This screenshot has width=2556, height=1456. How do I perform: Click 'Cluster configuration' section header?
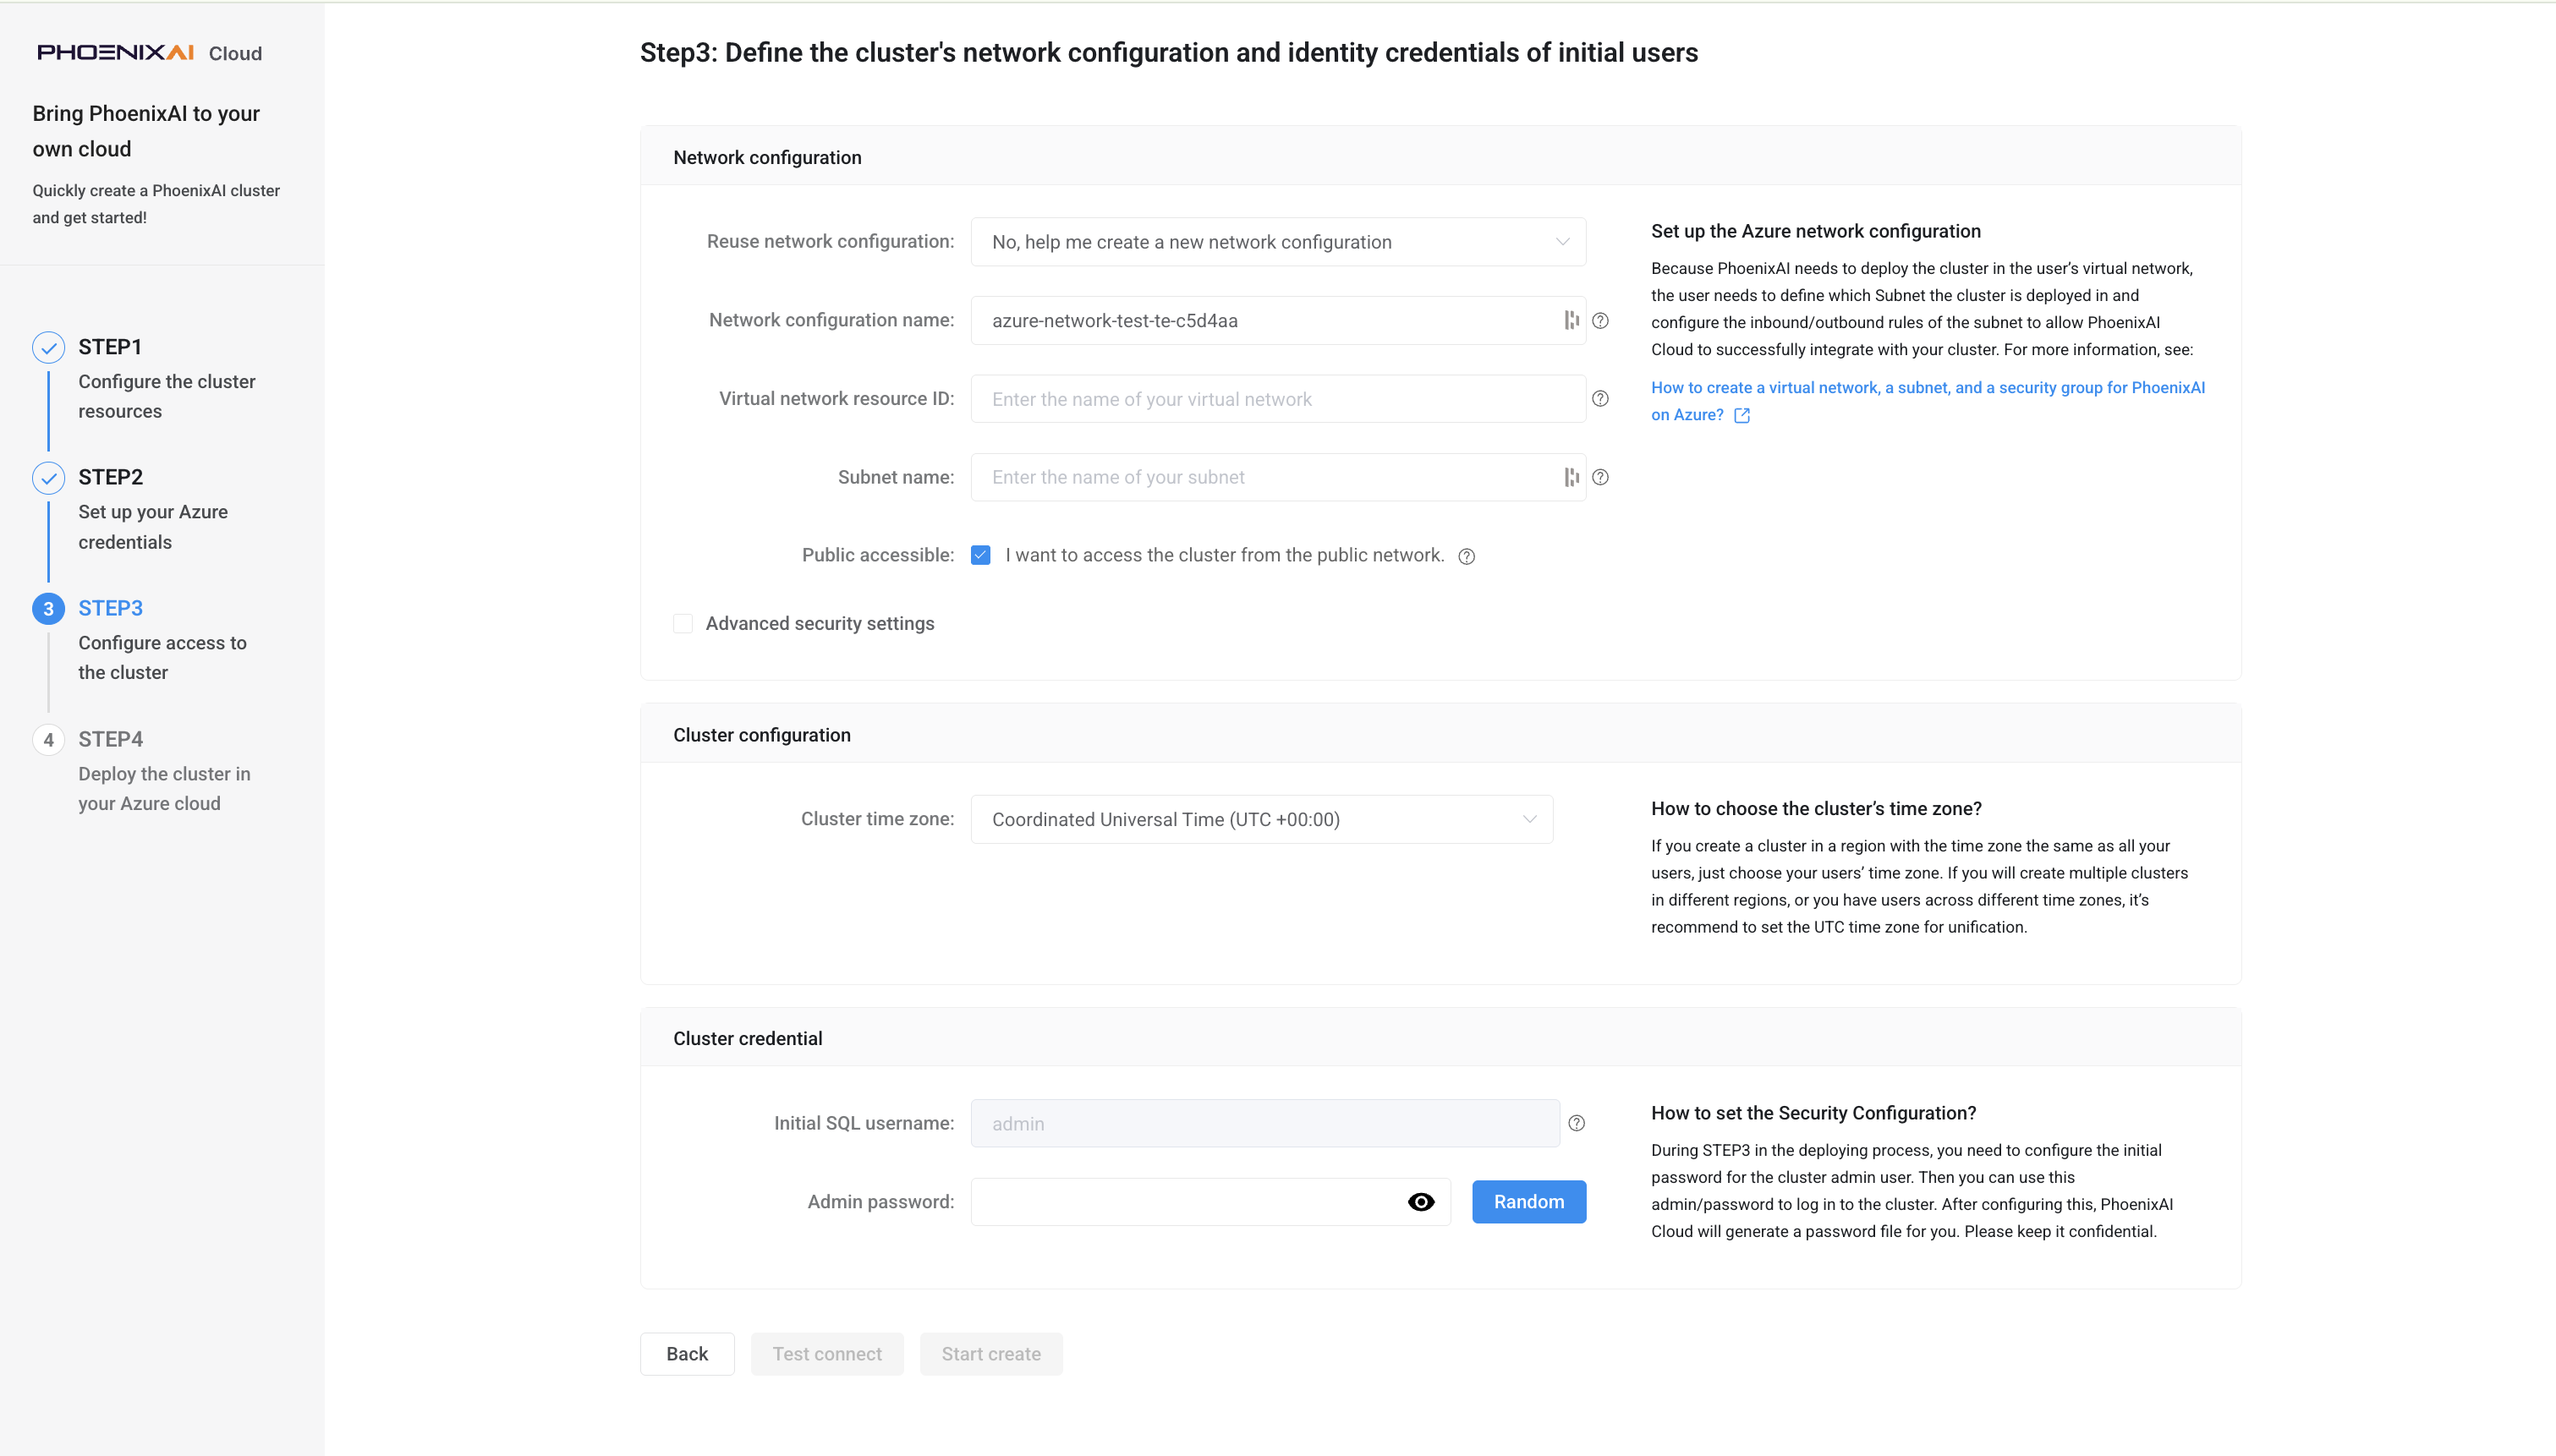tap(762, 735)
